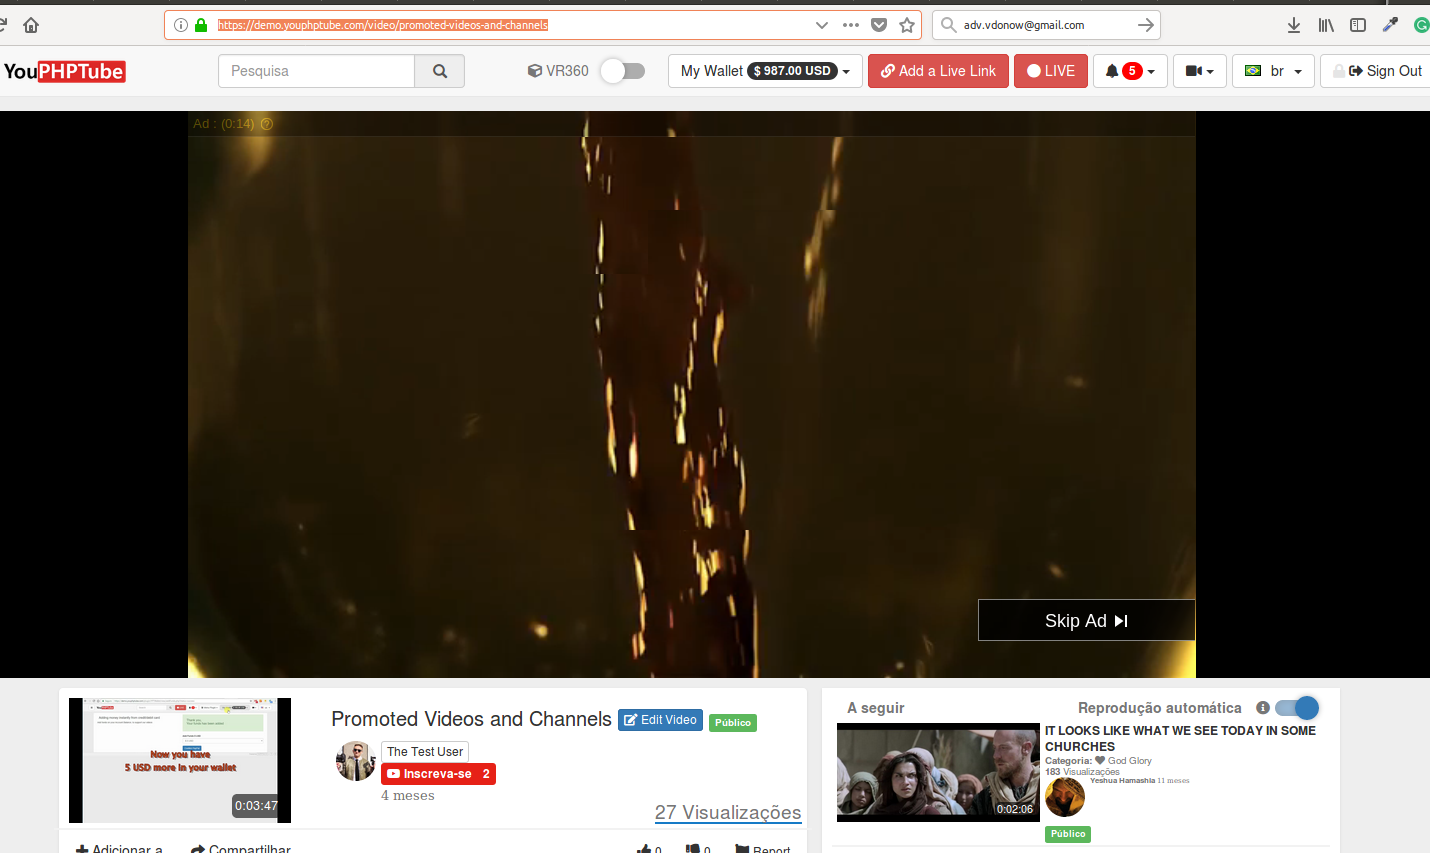Image resolution: width=1430 pixels, height=853 pixels.
Task: Click the thumbs down dislike icon
Action: (693, 849)
